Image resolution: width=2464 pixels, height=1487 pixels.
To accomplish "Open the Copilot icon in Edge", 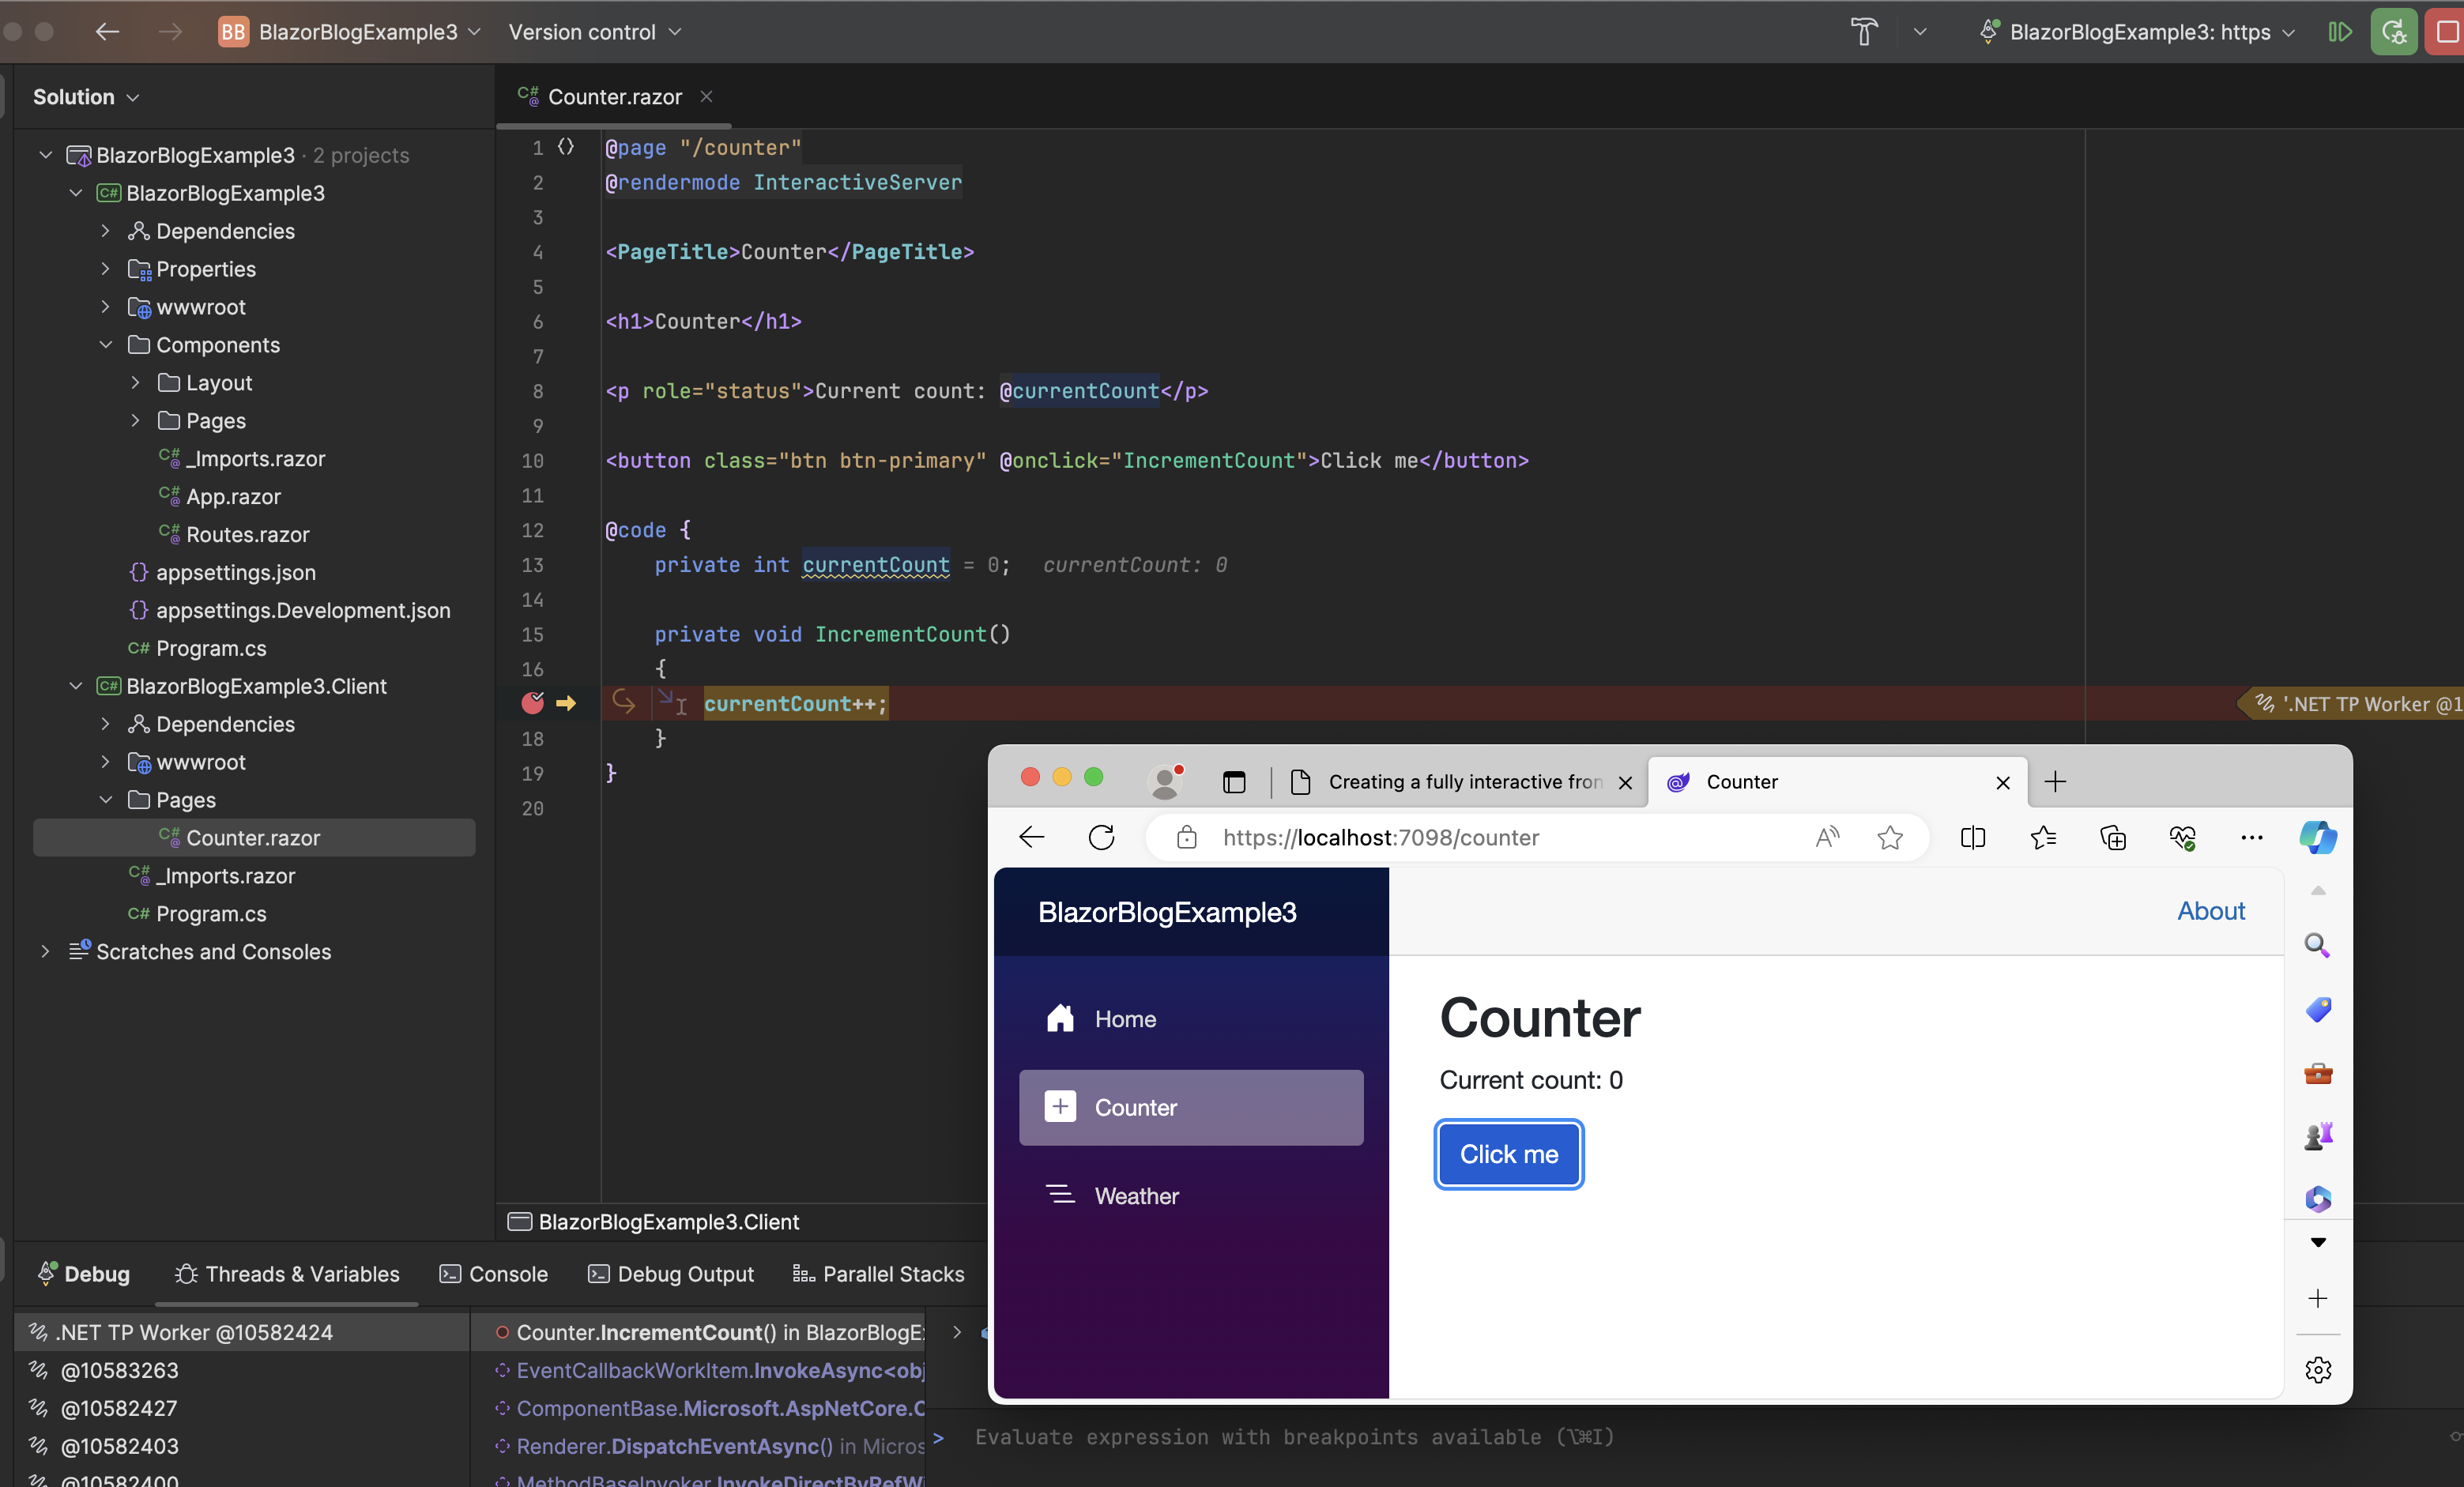I will (2318, 837).
